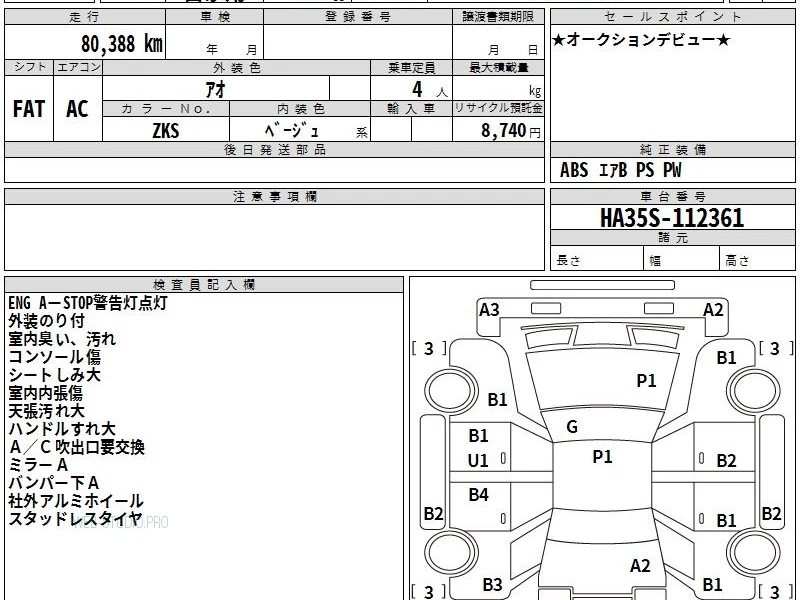Click the 注意事項欄 header
Screen dimensions: 800x600
tap(274, 196)
